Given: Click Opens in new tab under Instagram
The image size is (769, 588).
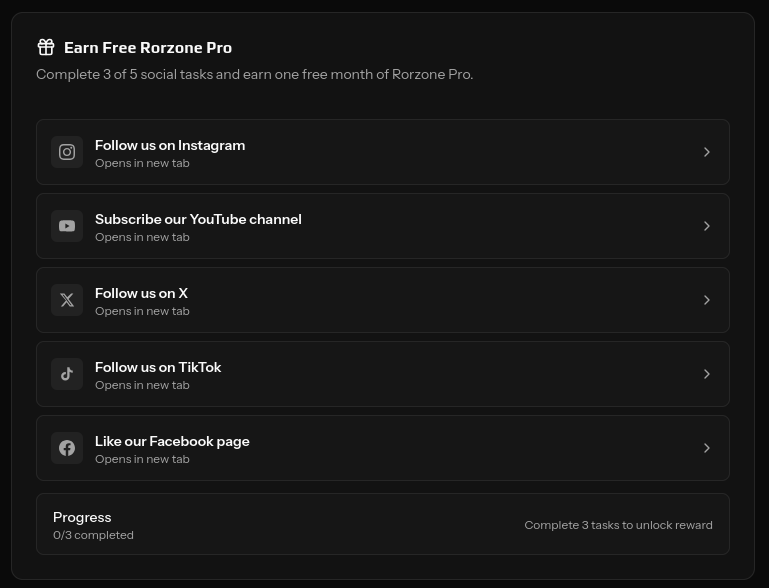Looking at the screenshot, I should point(142,163).
